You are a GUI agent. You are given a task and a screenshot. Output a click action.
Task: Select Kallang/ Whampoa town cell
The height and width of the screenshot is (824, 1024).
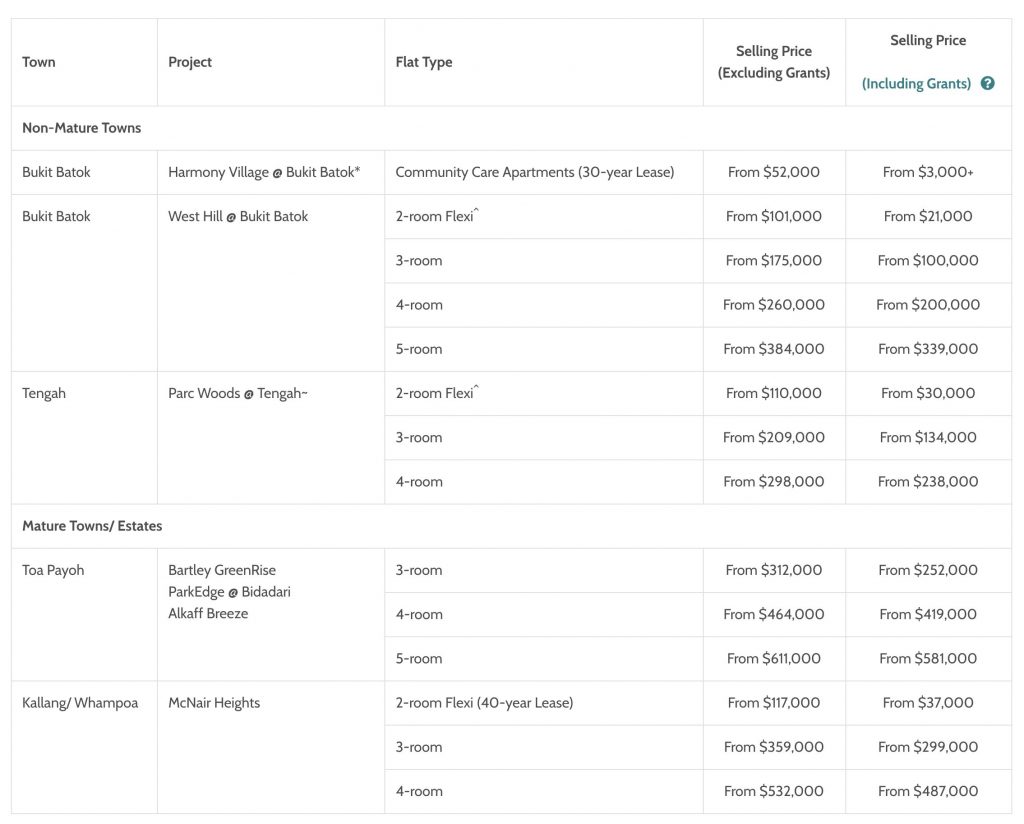80,703
